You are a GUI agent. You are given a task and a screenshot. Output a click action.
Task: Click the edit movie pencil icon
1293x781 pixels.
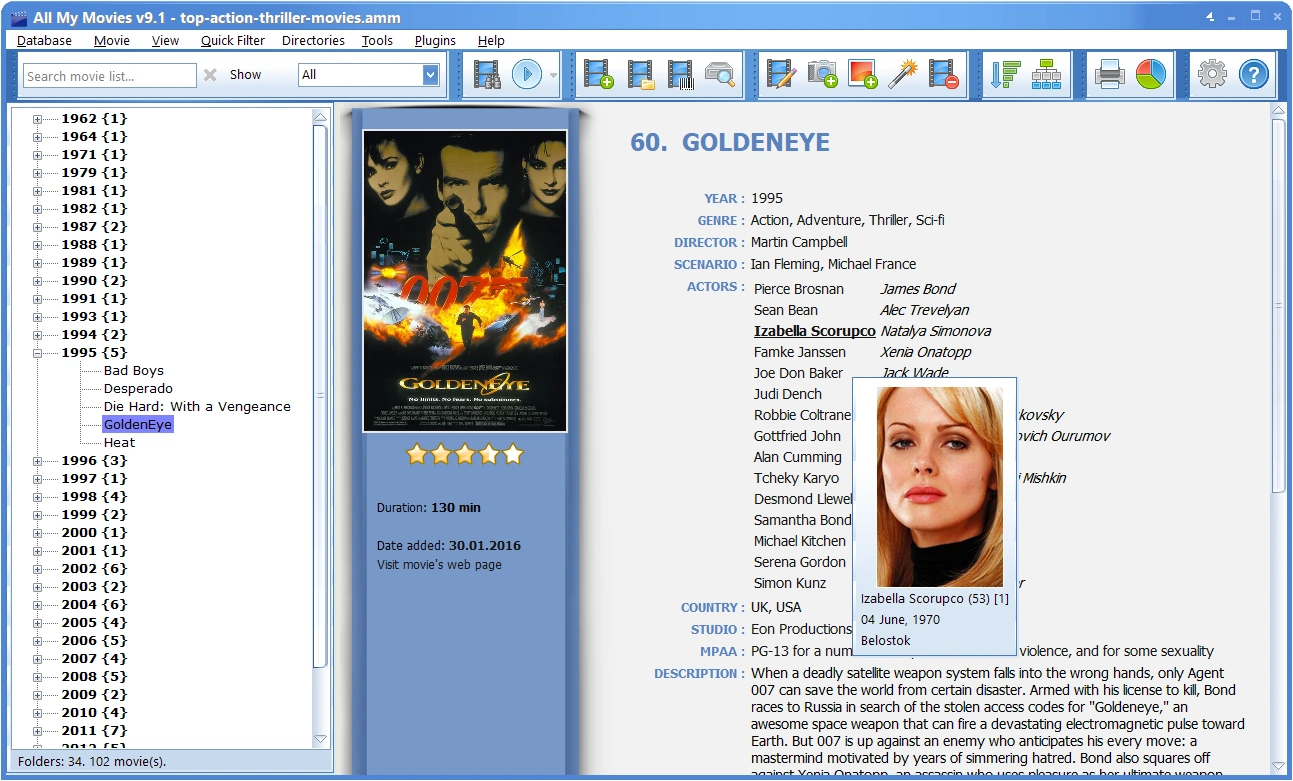coord(781,75)
